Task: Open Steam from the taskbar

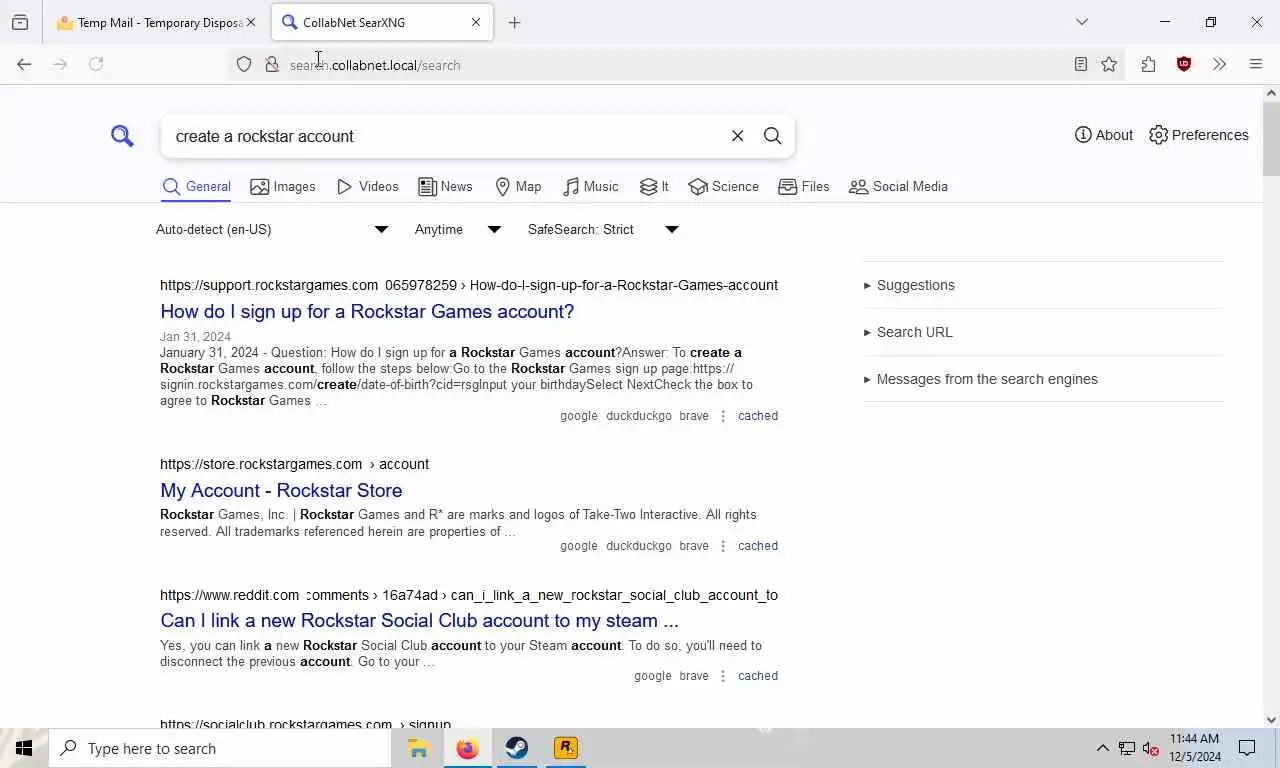Action: tap(517, 748)
